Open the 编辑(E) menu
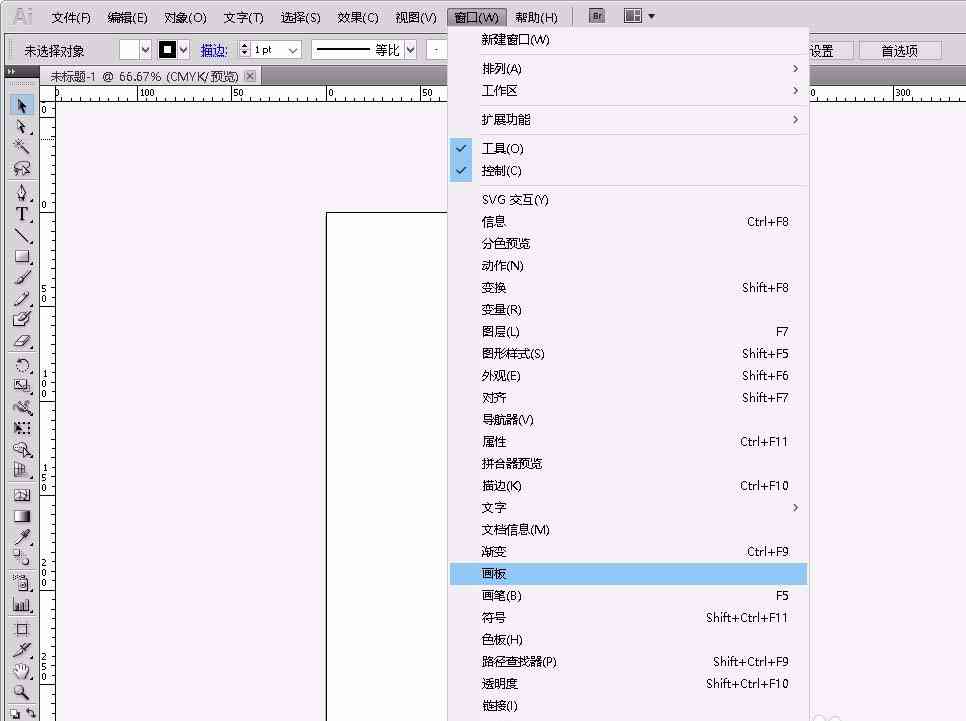Viewport: 966px width, 721px height. [128, 17]
